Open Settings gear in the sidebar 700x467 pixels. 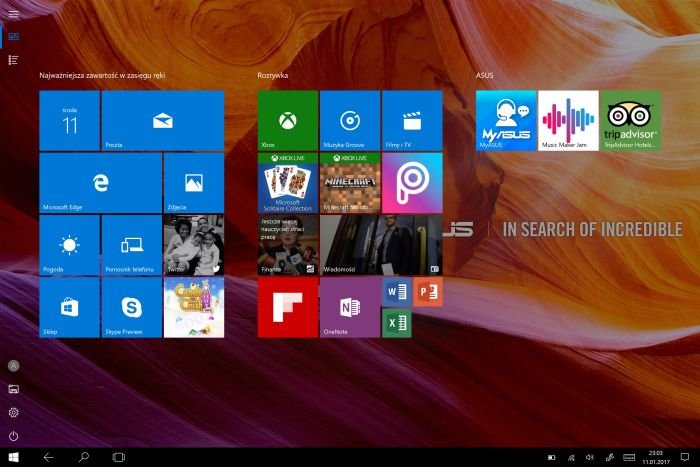coord(13,413)
